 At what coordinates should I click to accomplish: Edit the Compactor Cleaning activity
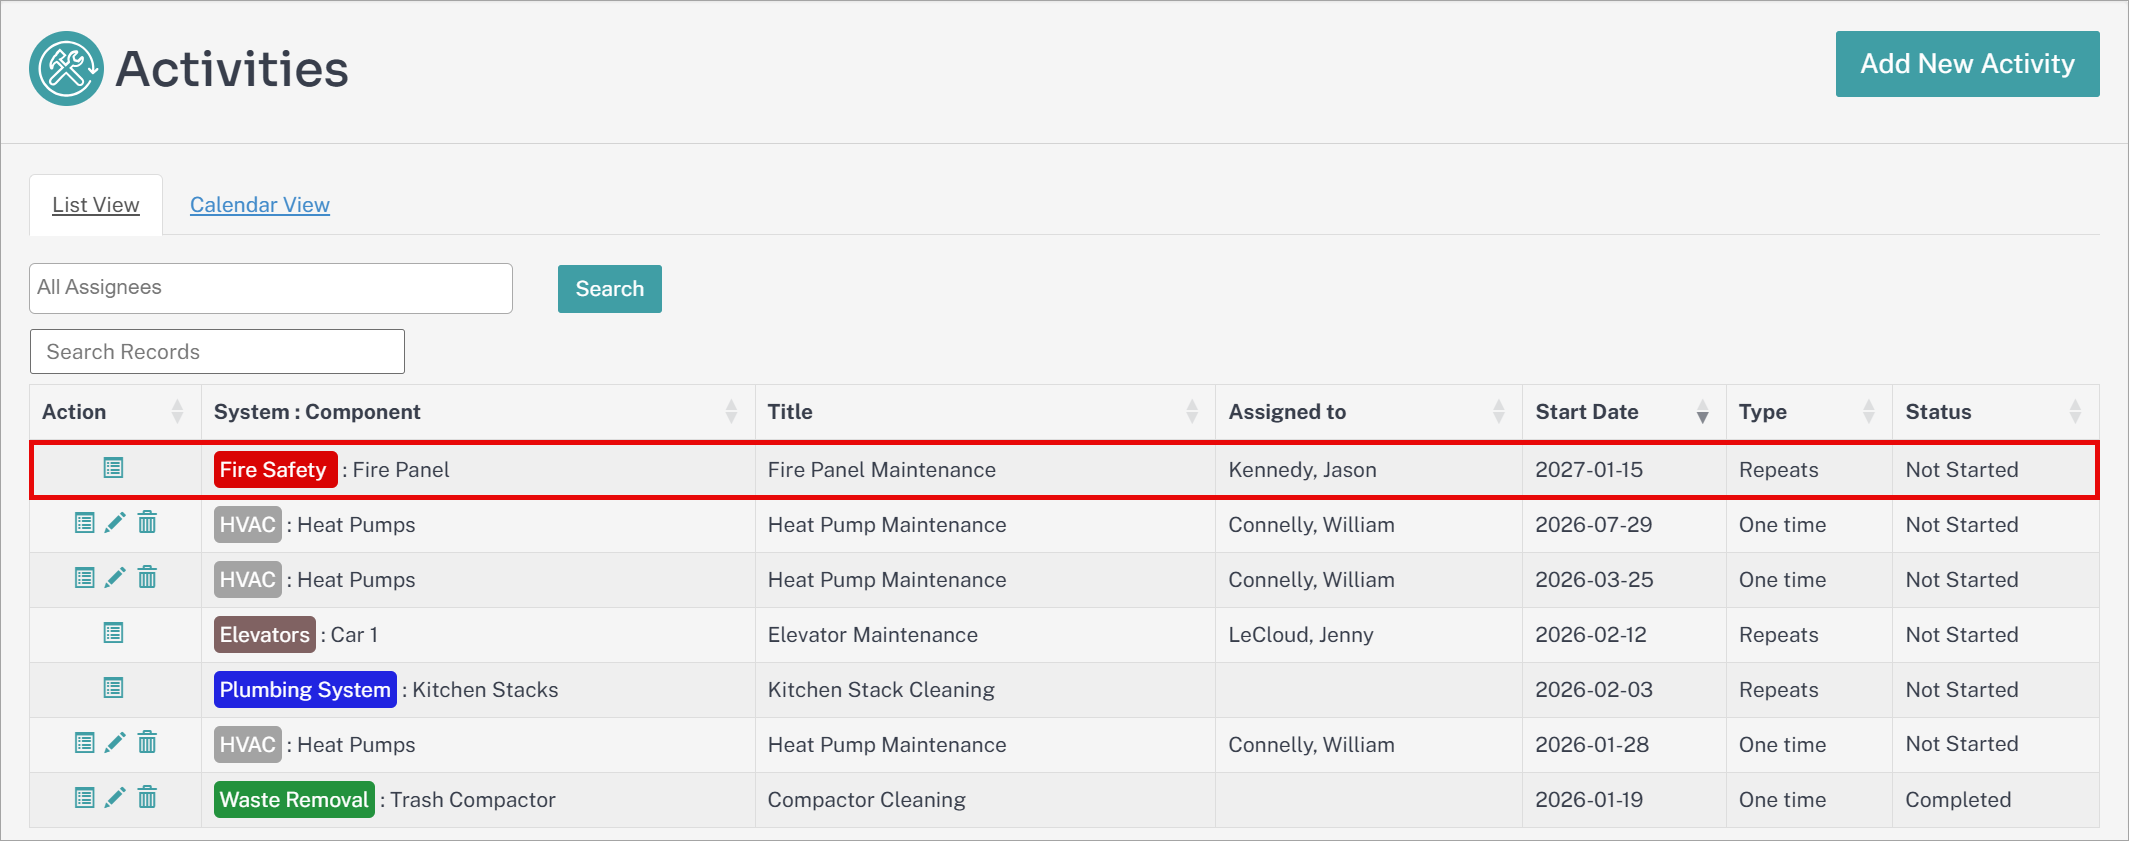click(116, 798)
